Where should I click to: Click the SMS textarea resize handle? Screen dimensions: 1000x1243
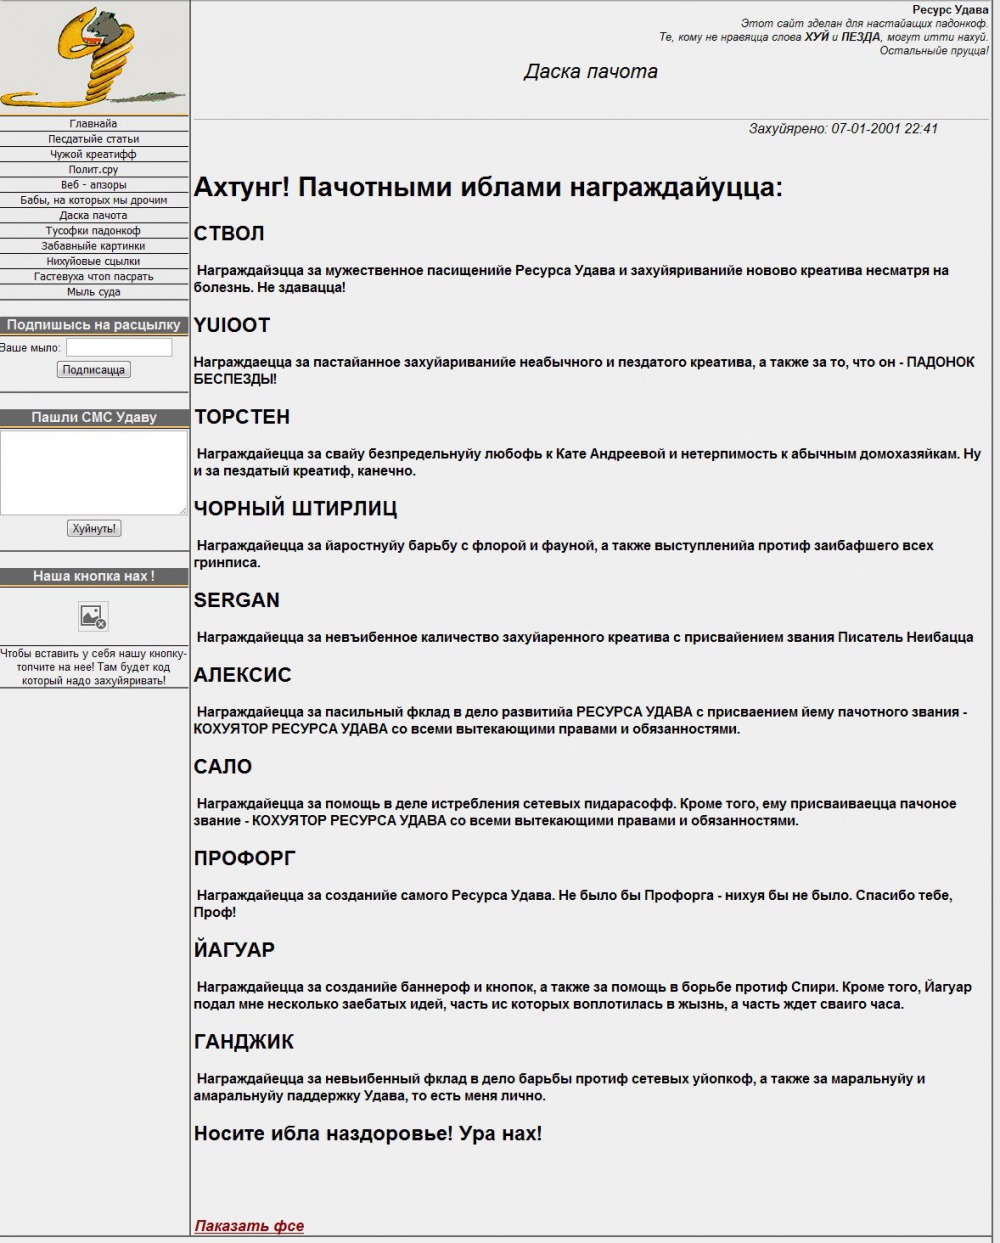pos(183,511)
